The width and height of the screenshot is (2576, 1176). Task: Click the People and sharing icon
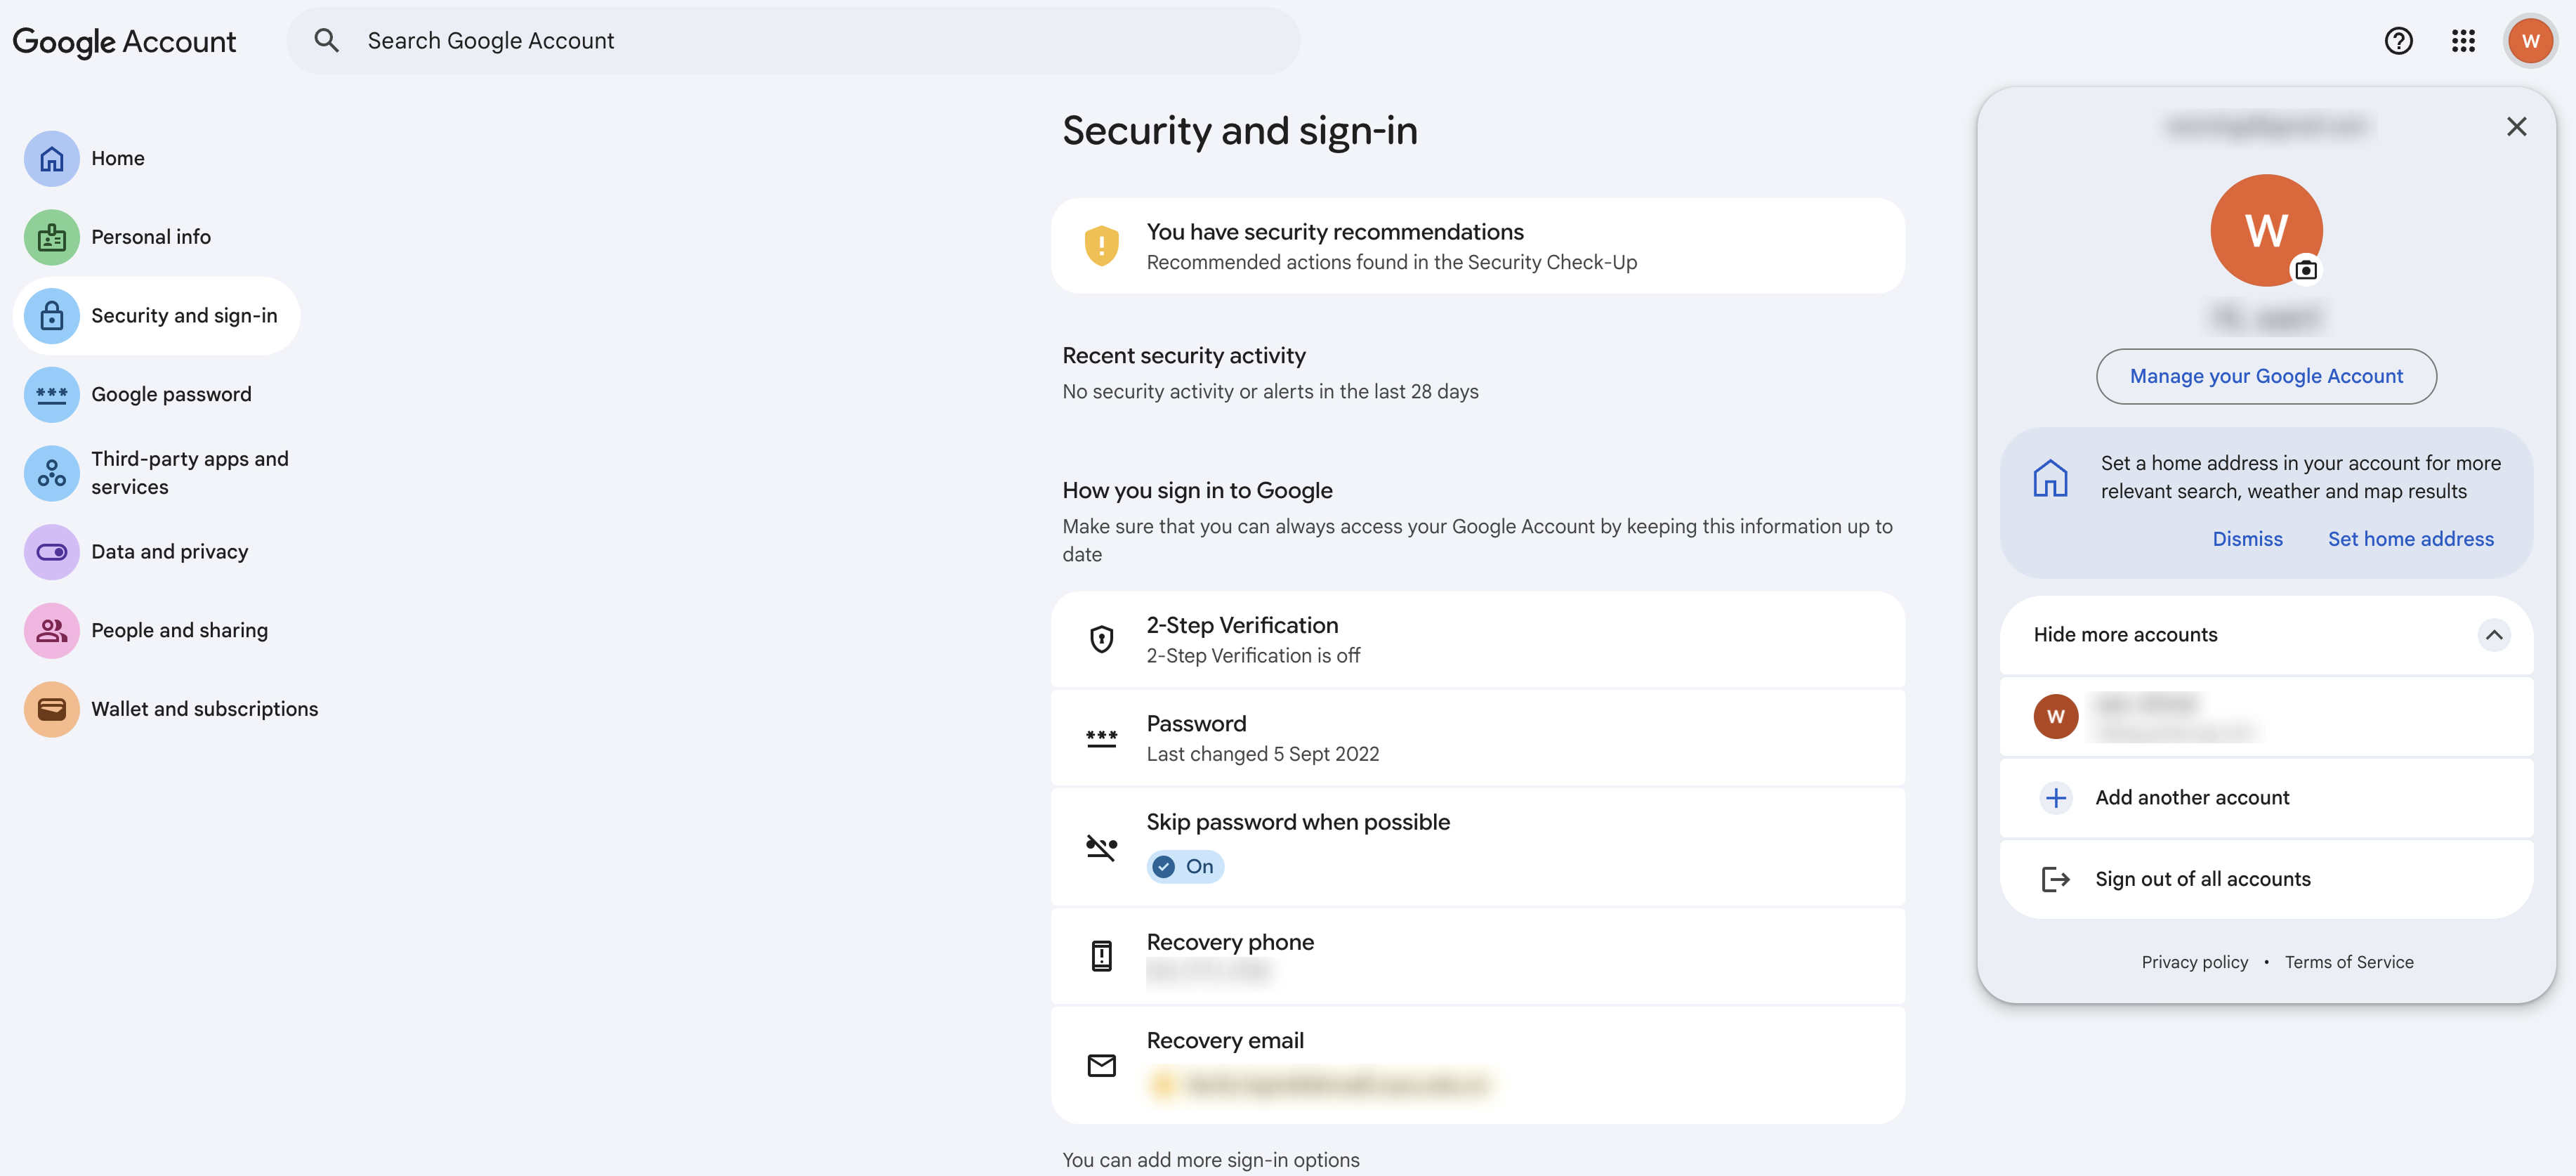pos(52,630)
